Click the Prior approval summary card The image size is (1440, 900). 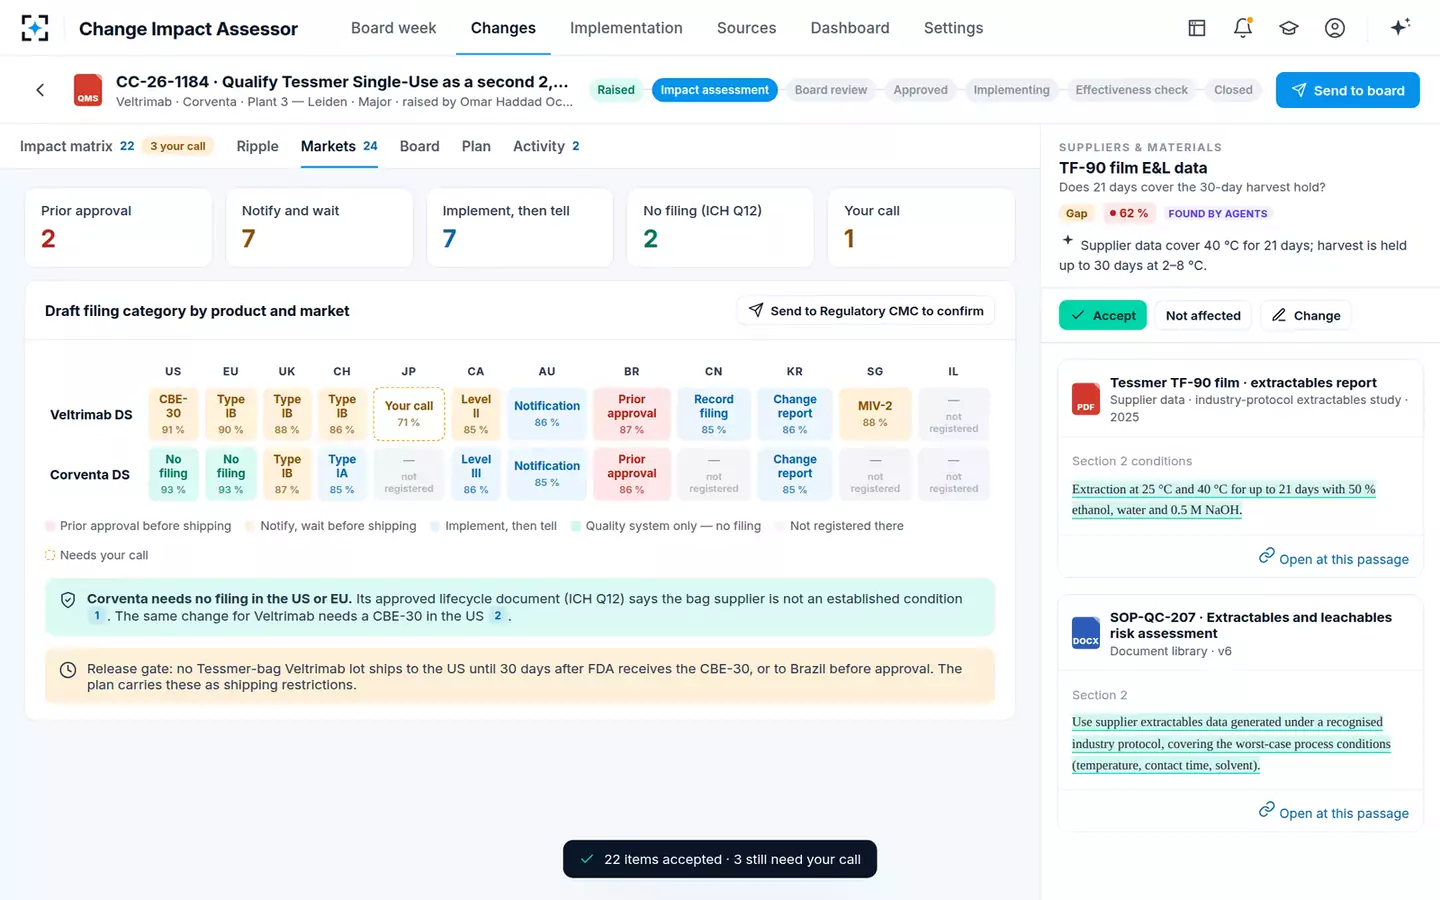(x=118, y=227)
